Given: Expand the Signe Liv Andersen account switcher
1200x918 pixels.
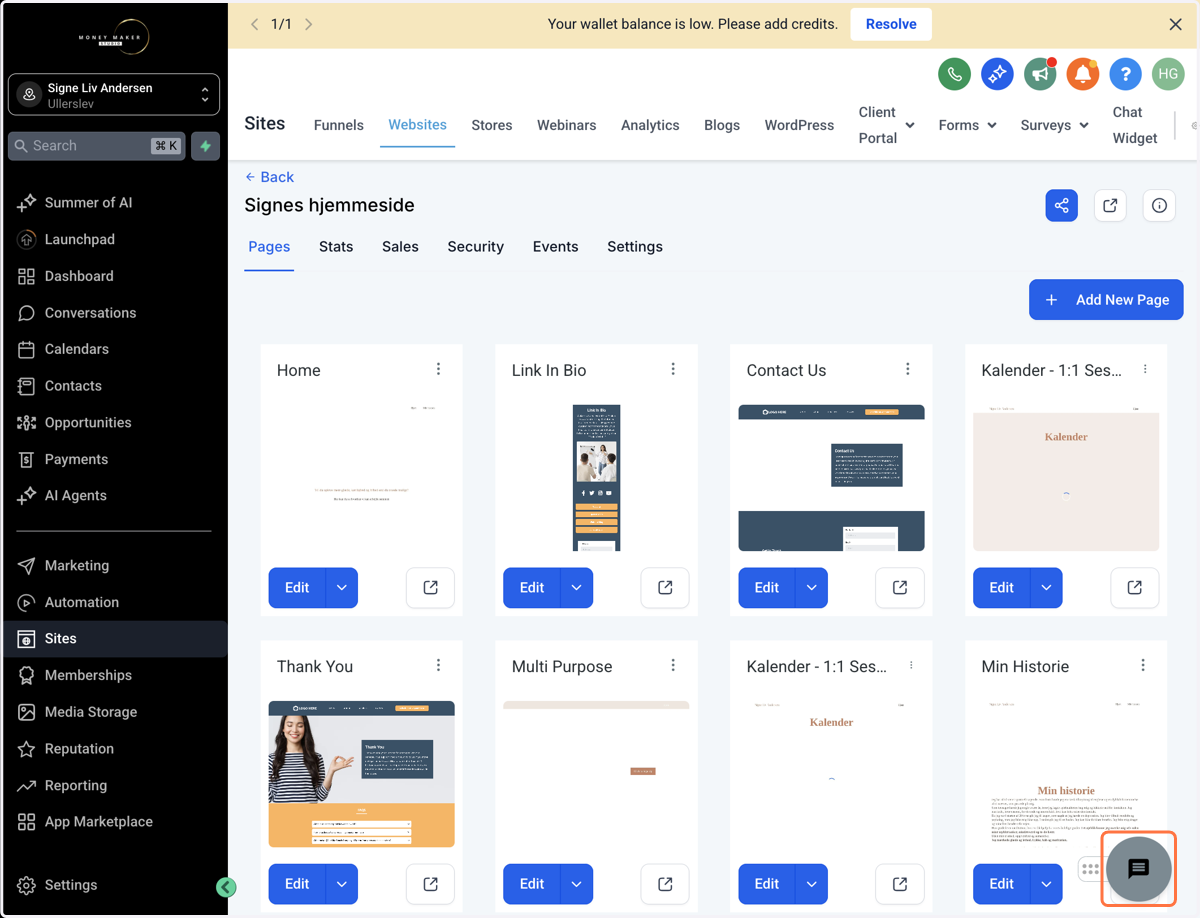Looking at the screenshot, I should click(114, 95).
